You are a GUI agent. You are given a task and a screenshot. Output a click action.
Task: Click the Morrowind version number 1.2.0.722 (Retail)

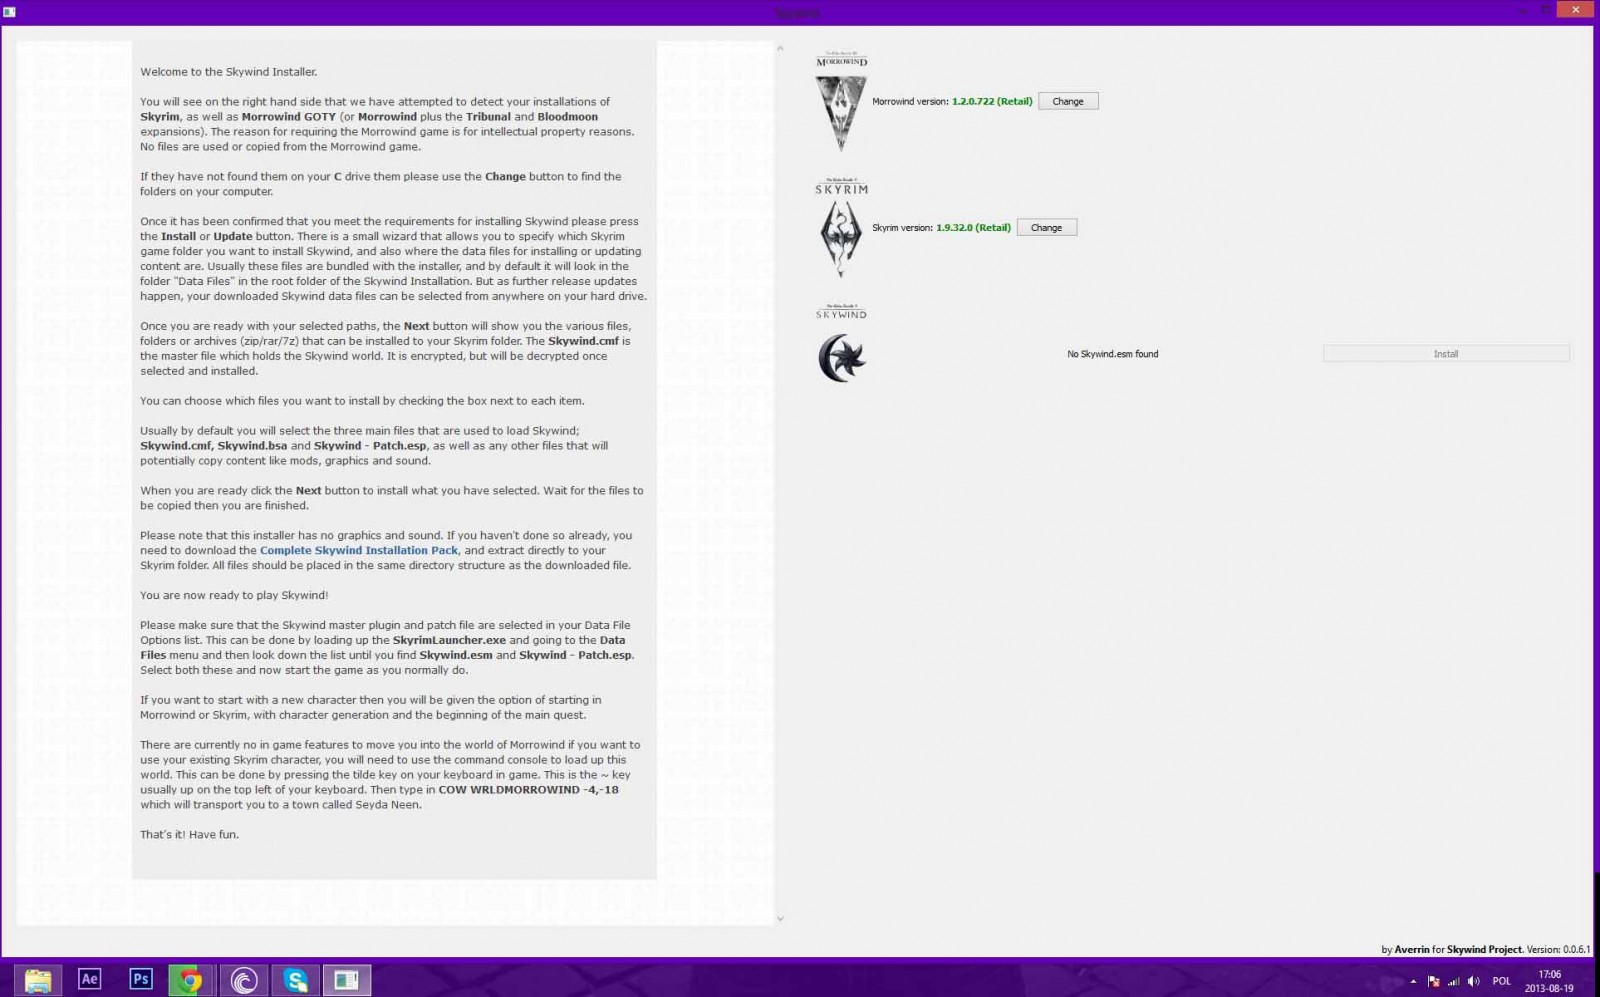(992, 101)
